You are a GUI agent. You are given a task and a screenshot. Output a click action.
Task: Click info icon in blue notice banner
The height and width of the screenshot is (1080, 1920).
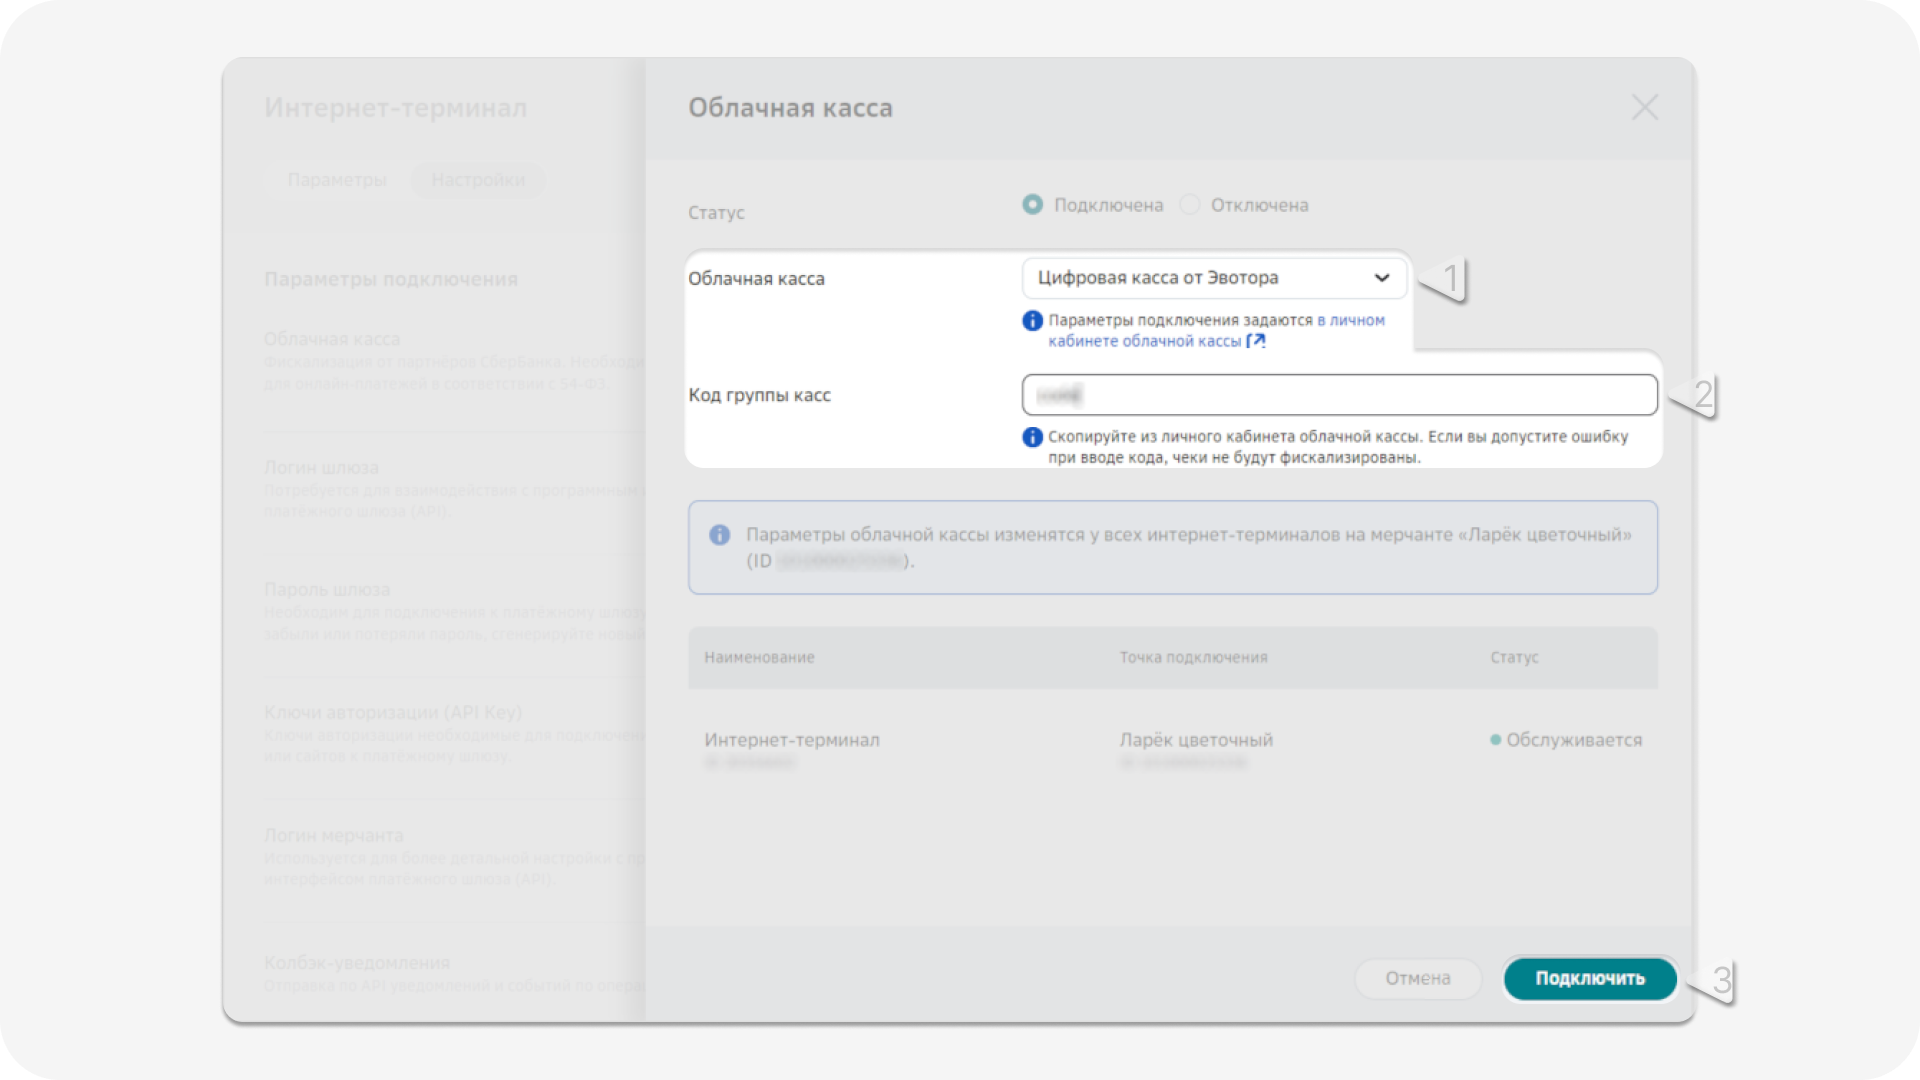pos(719,535)
